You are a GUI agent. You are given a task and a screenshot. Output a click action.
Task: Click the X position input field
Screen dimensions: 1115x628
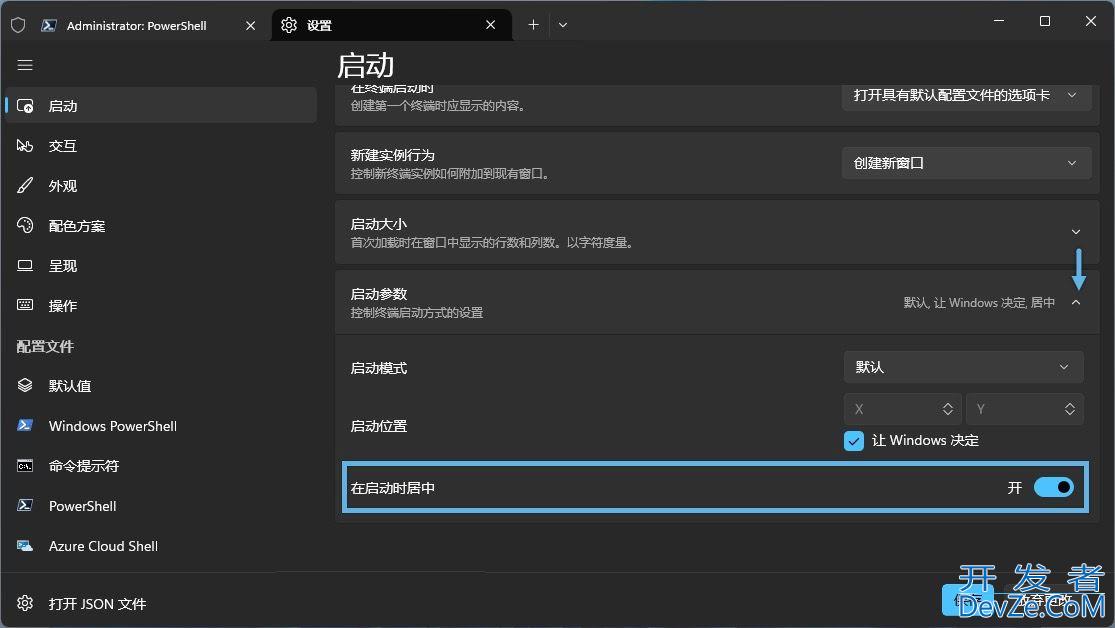902,409
